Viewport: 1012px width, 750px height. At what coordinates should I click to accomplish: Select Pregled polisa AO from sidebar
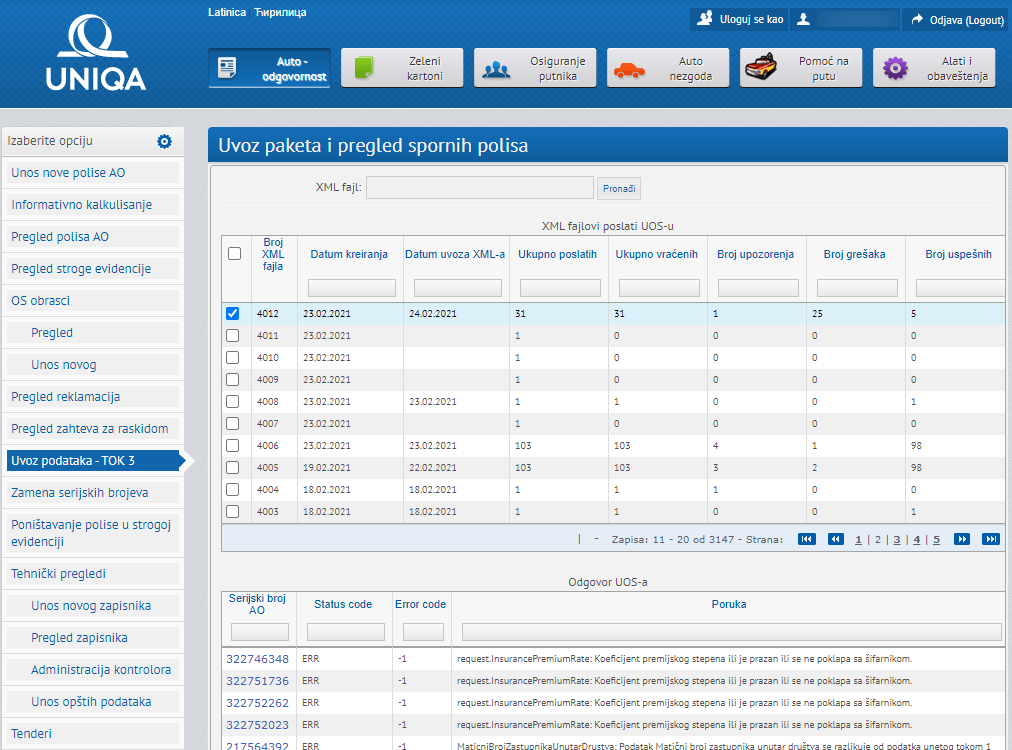60,237
